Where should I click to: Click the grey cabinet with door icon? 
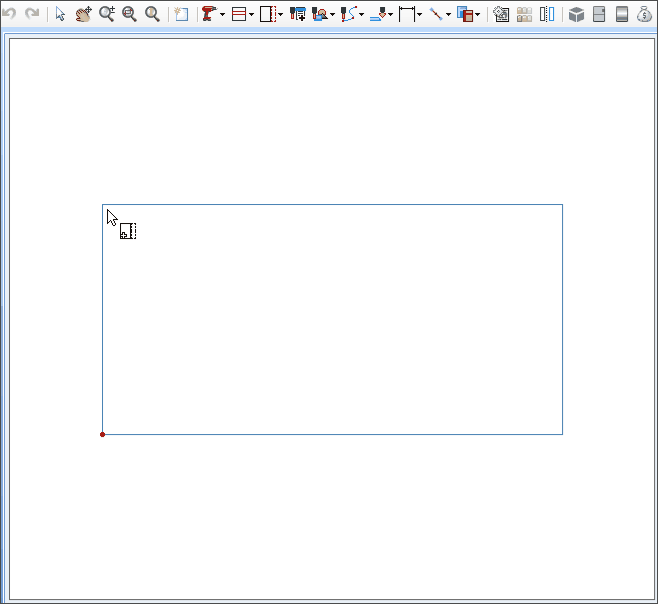pos(599,14)
